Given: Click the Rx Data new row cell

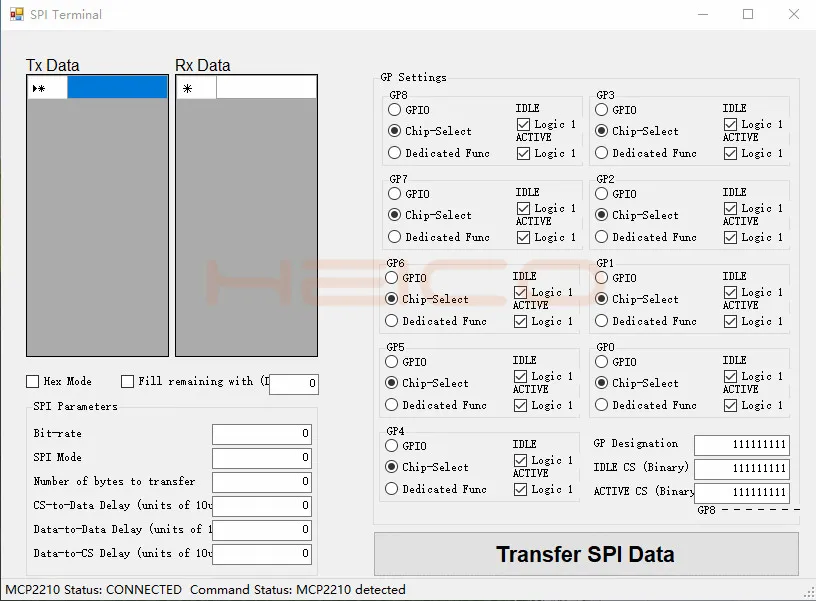Looking at the screenshot, I should tap(266, 87).
